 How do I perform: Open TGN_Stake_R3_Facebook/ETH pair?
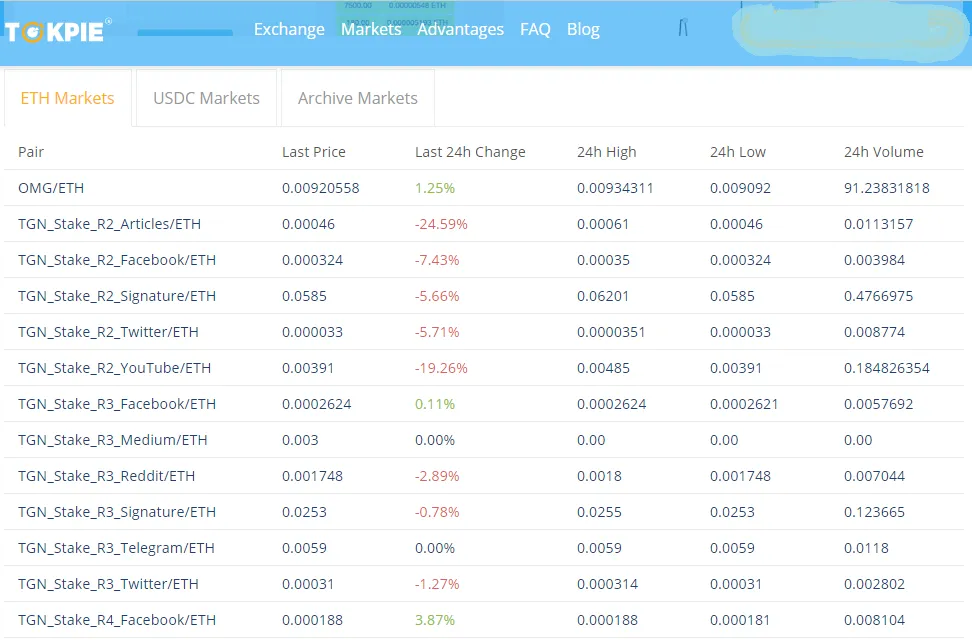(x=117, y=404)
